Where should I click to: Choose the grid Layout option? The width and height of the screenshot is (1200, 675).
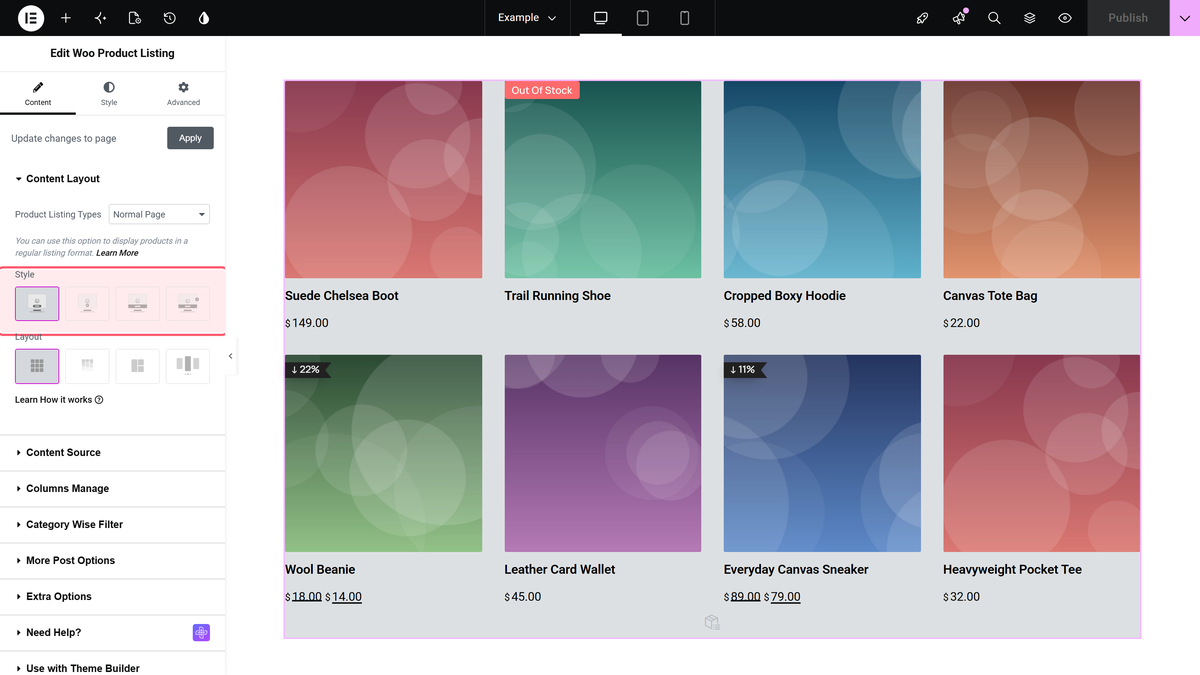37,366
